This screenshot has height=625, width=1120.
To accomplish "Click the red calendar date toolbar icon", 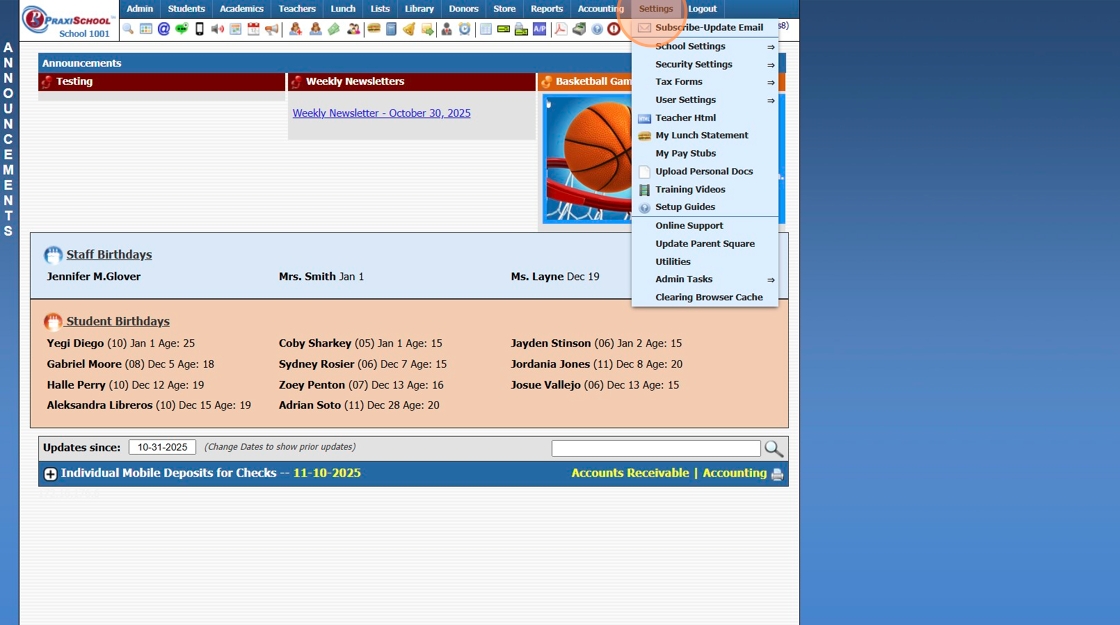I will click(254, 29).
